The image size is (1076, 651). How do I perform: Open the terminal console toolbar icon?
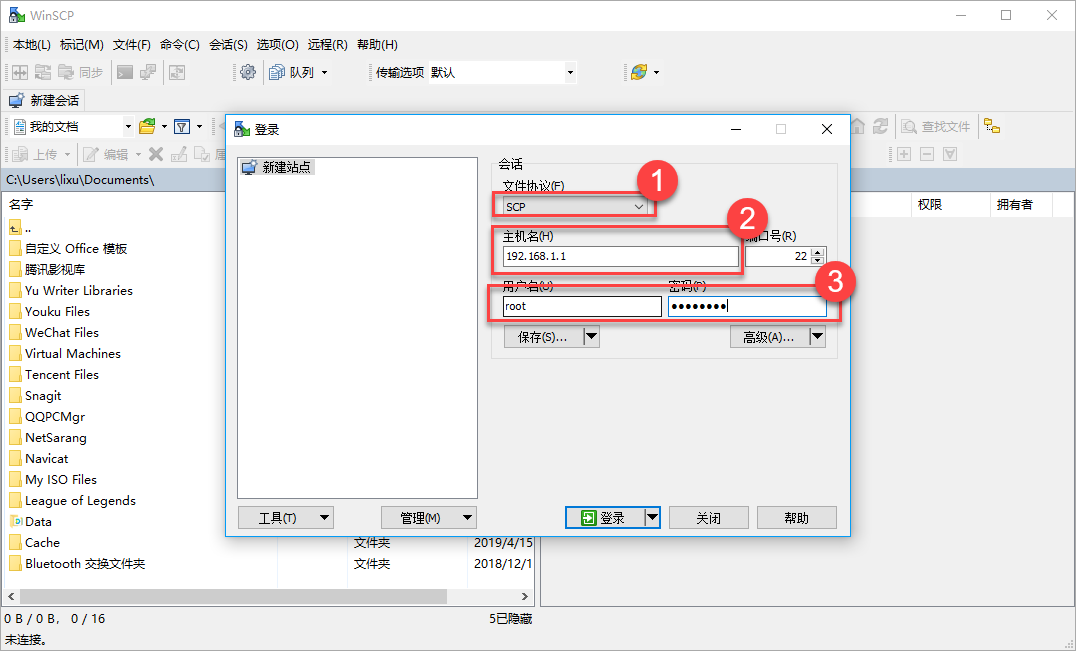point(125,72)
